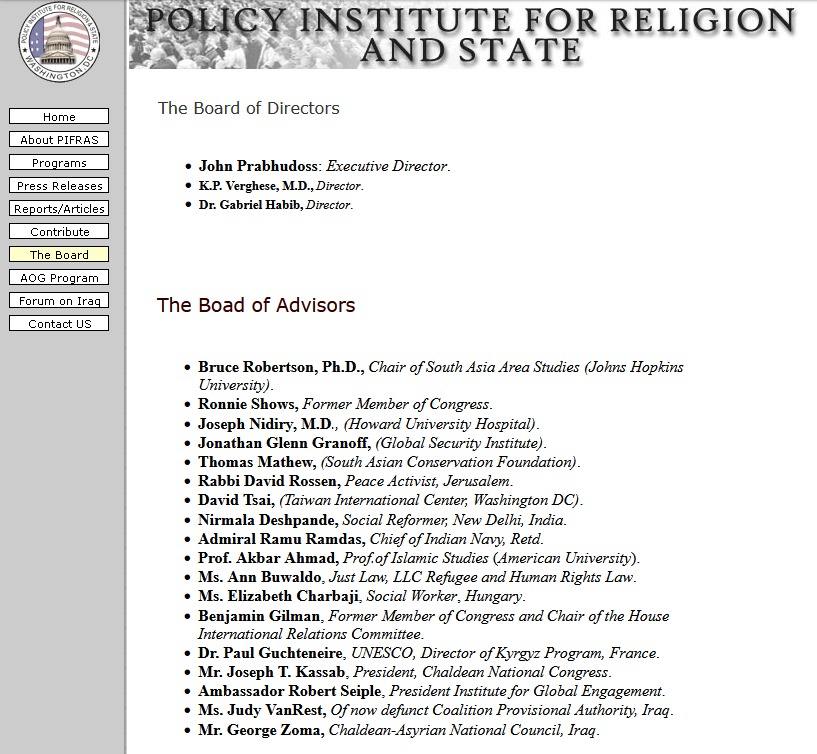Image resolution: width=817 pixels, height=754 pixels.
Task: Click Ms. Elizabeth Charbaji entry
Action: tap(362, 596)
